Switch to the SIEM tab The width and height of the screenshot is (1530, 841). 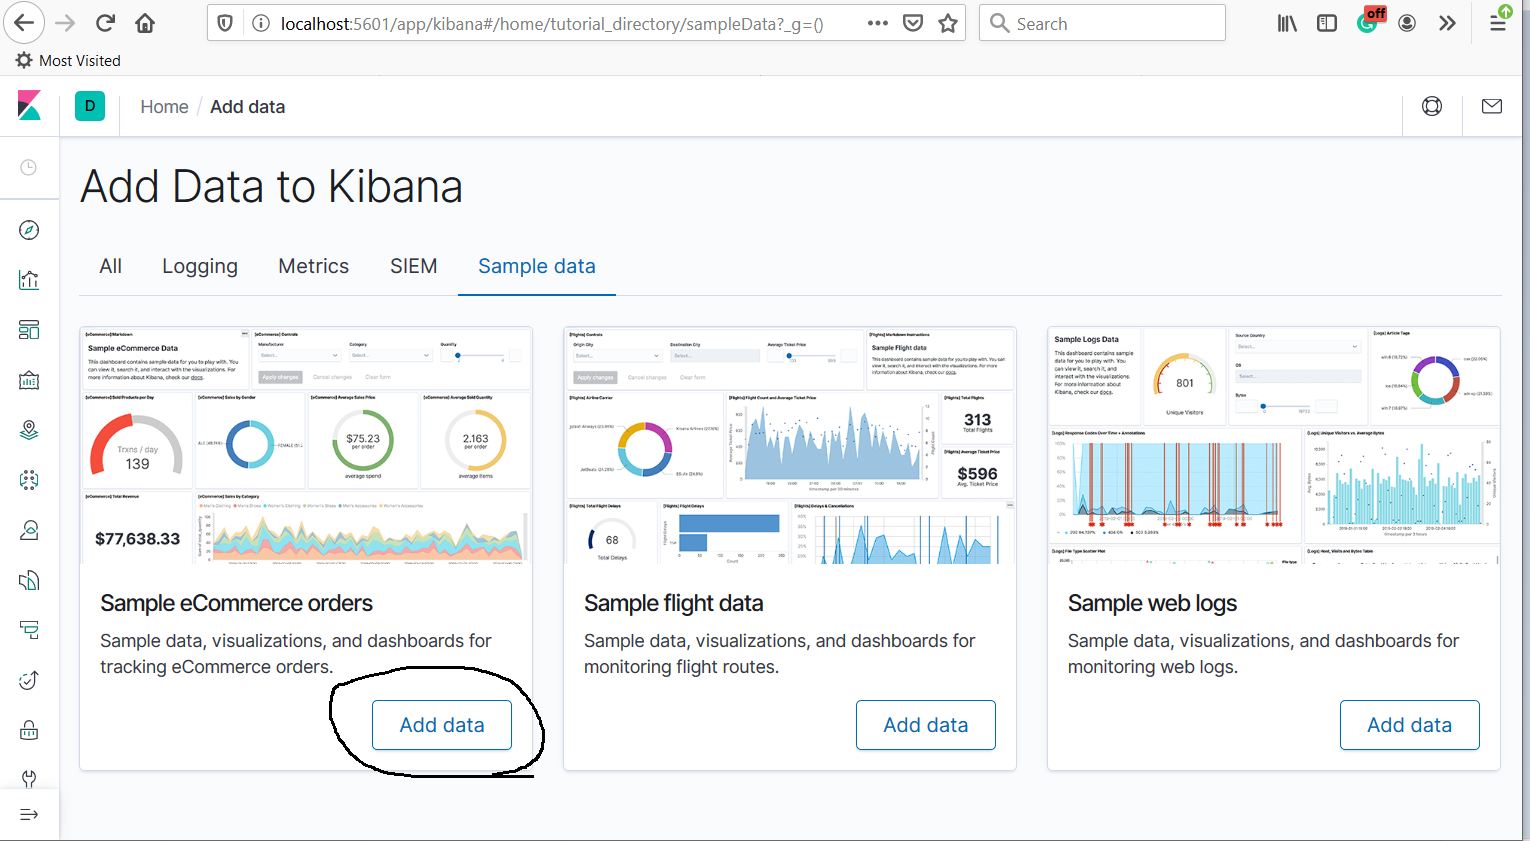[x=414, y=266]
